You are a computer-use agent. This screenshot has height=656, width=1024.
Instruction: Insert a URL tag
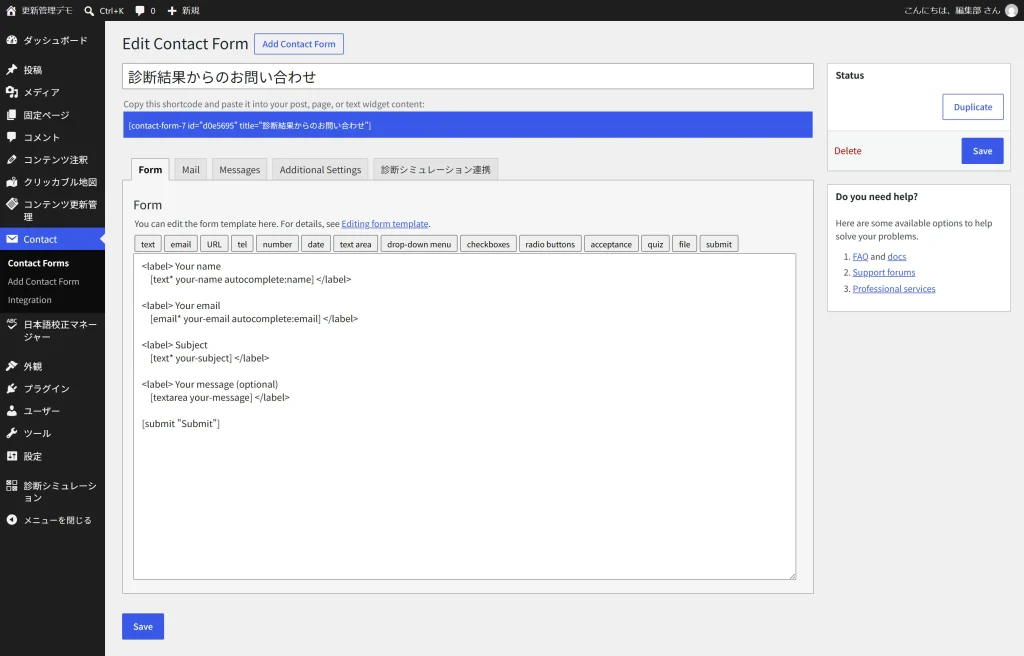click(x=214, y=244)
